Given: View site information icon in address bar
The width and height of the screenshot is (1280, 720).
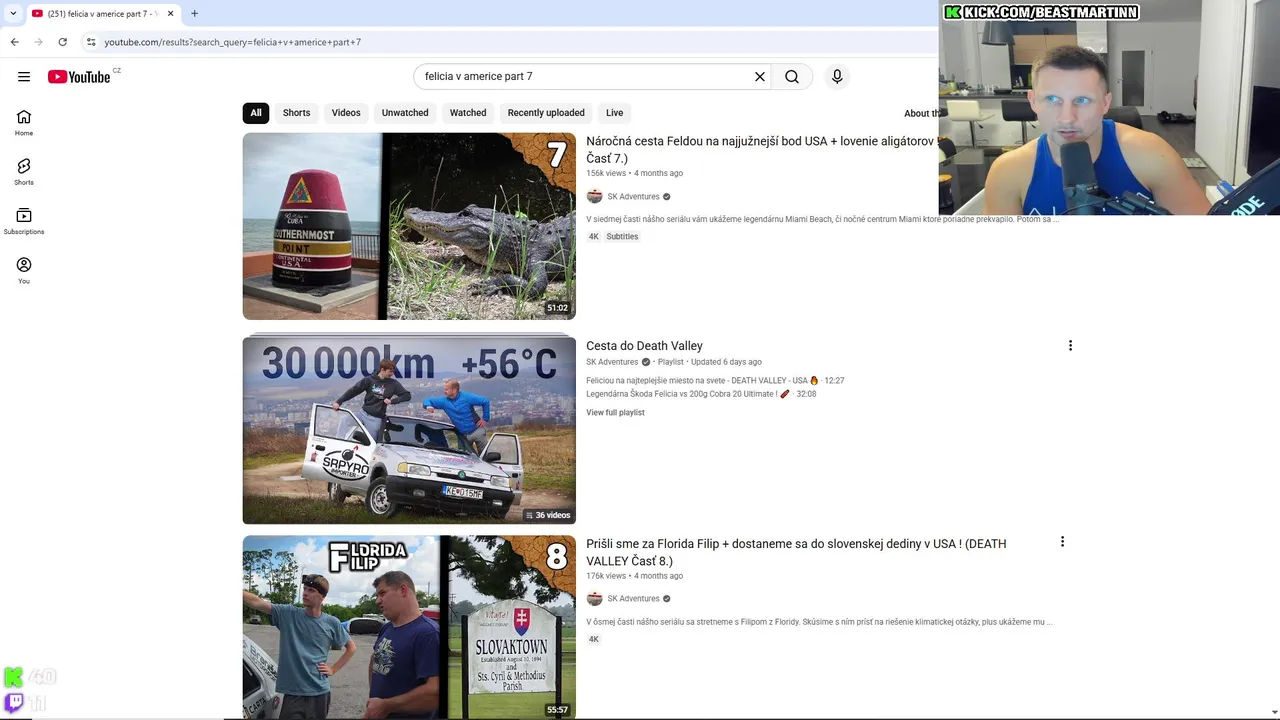Looking at the screenshot, I should click(91, 42).
